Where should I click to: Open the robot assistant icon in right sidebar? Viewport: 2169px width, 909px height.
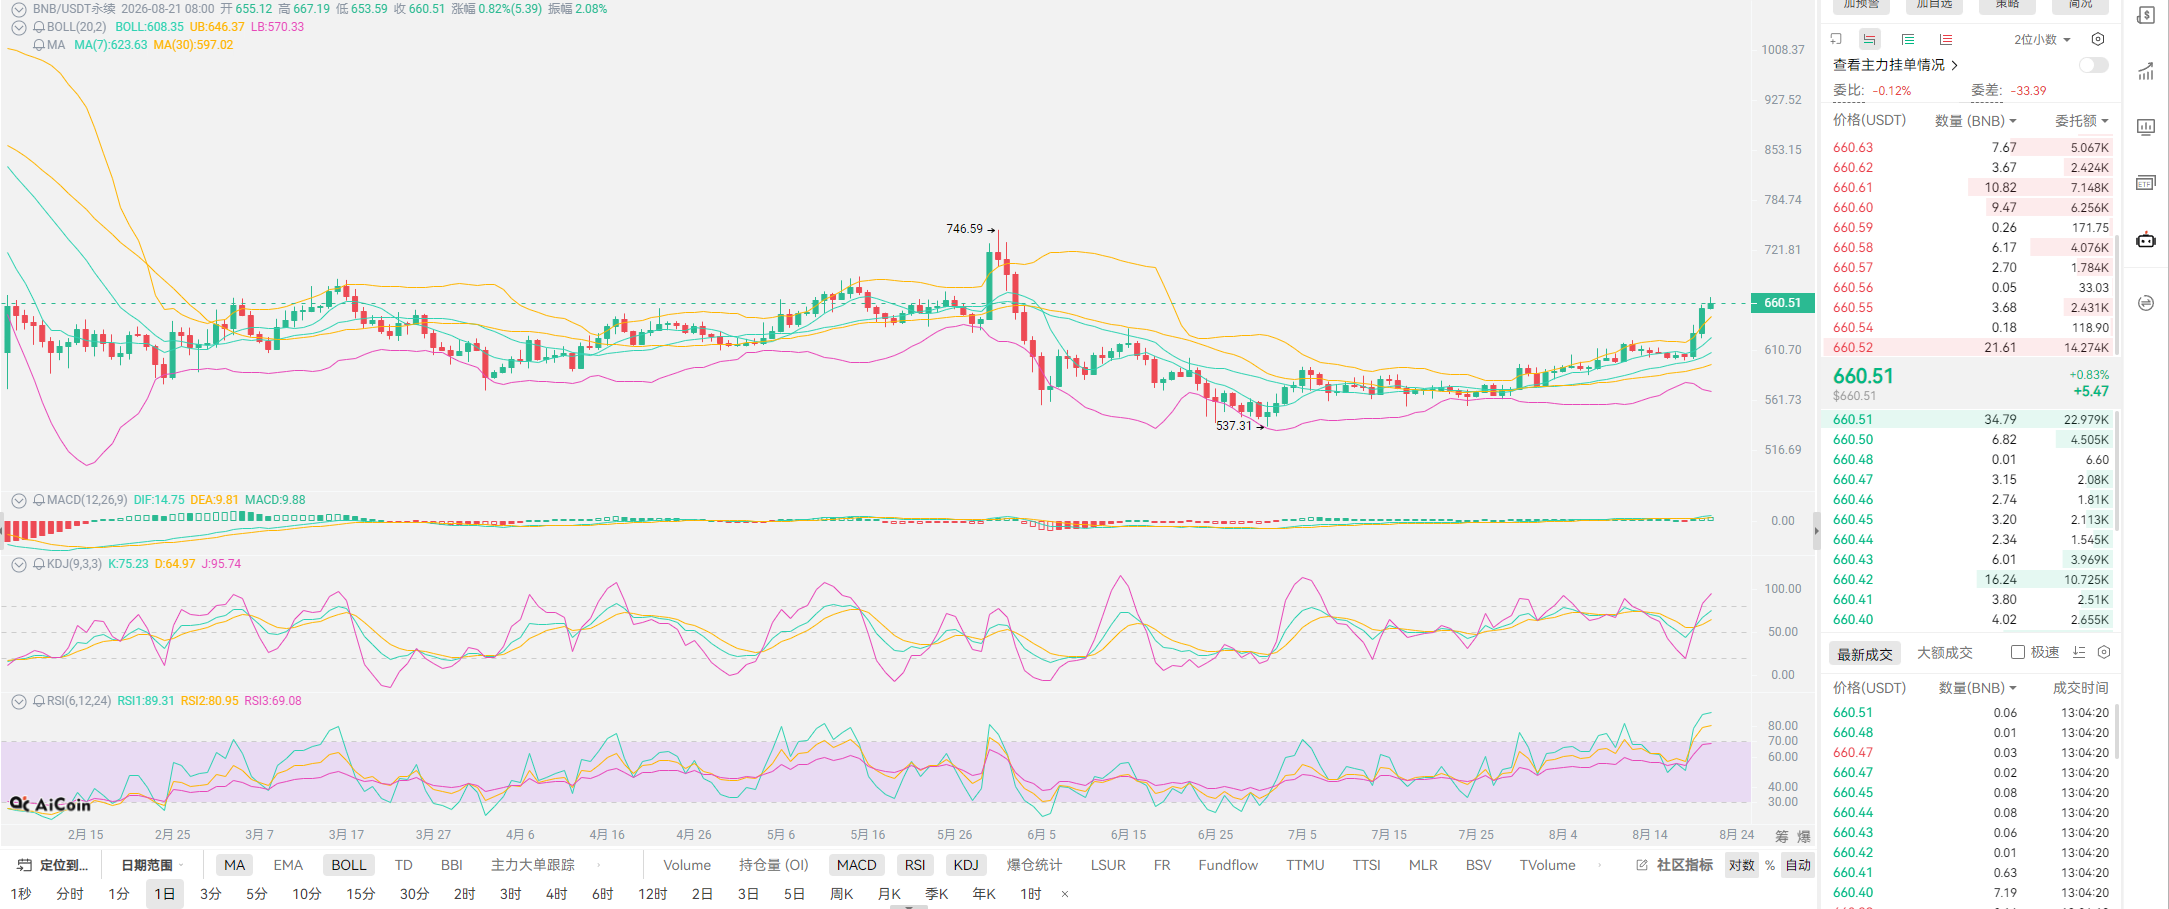[x=2146, y=240]
